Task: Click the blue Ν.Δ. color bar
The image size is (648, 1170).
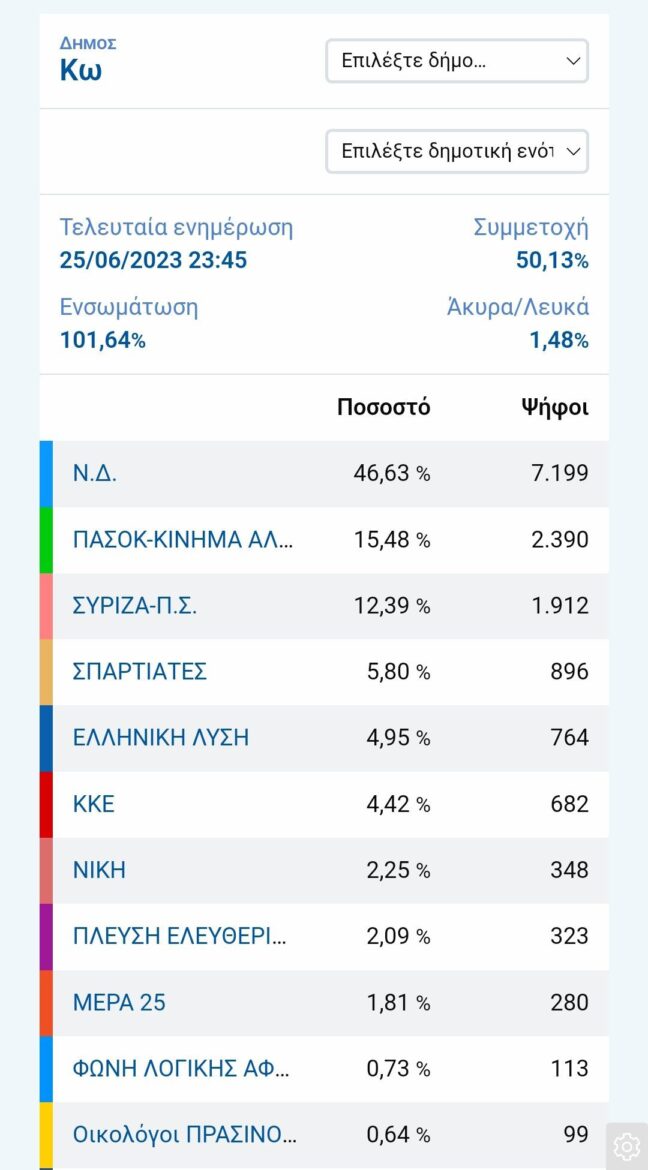Action: tap(46, 474)
